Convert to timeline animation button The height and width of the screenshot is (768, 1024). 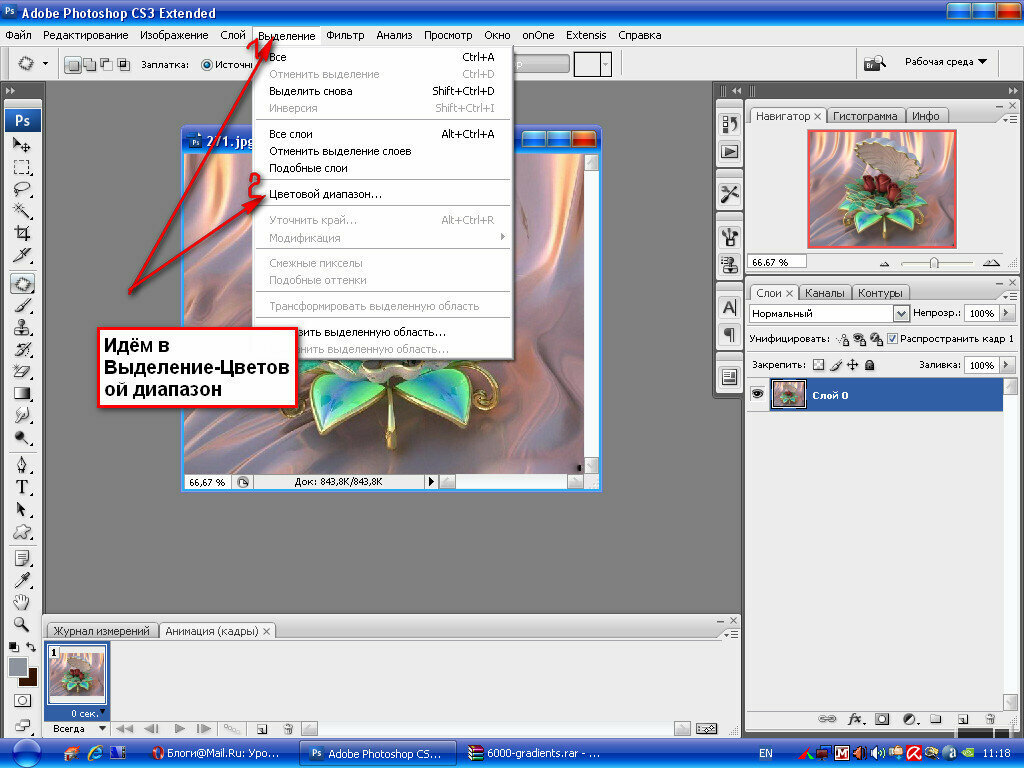tap(707, 728)
